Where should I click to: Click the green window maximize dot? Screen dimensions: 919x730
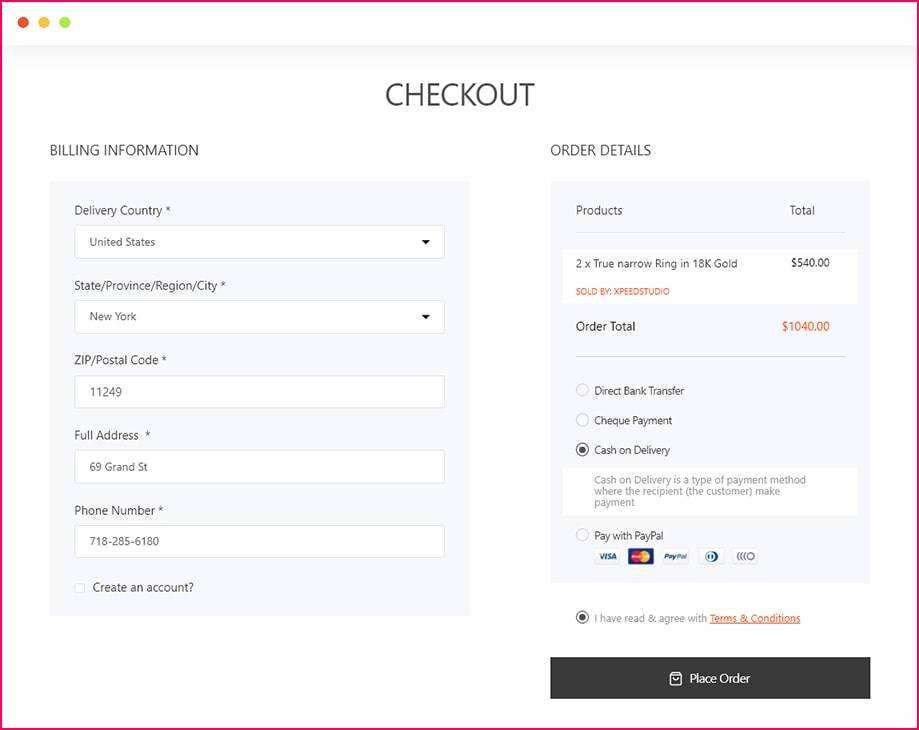65,22
